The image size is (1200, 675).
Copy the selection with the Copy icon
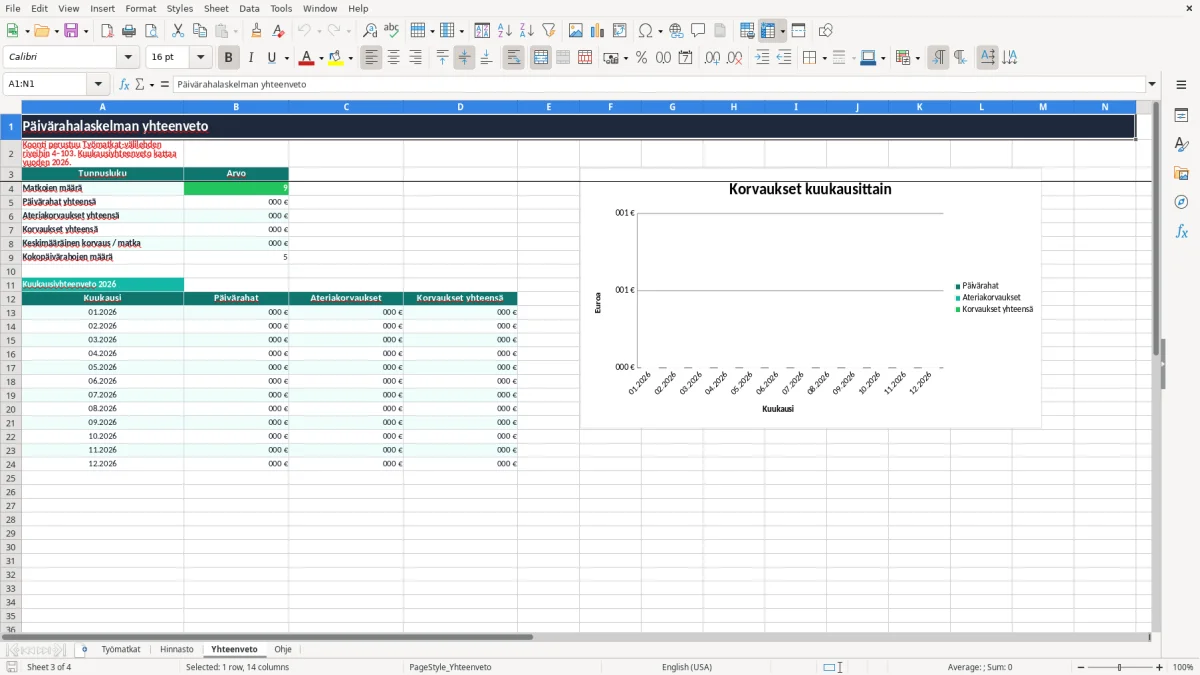[199, 31]
